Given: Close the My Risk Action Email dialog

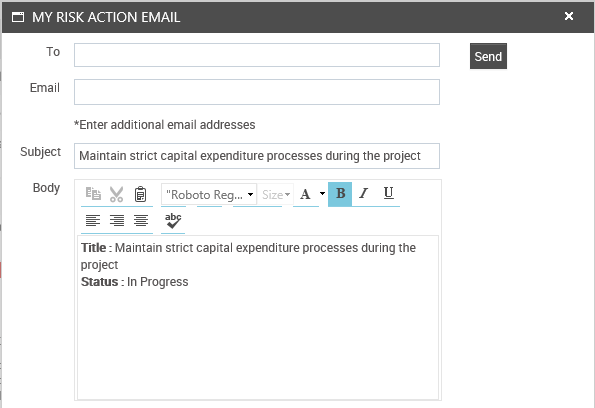Looking at the screenshot, I should (x=569, y=16).
